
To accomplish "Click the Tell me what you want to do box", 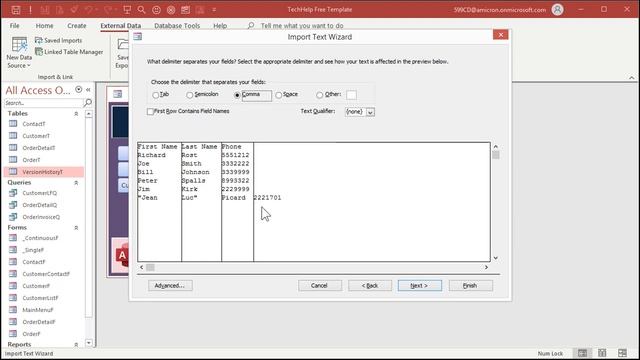I will pyautogui.click(x=302, y=26).
